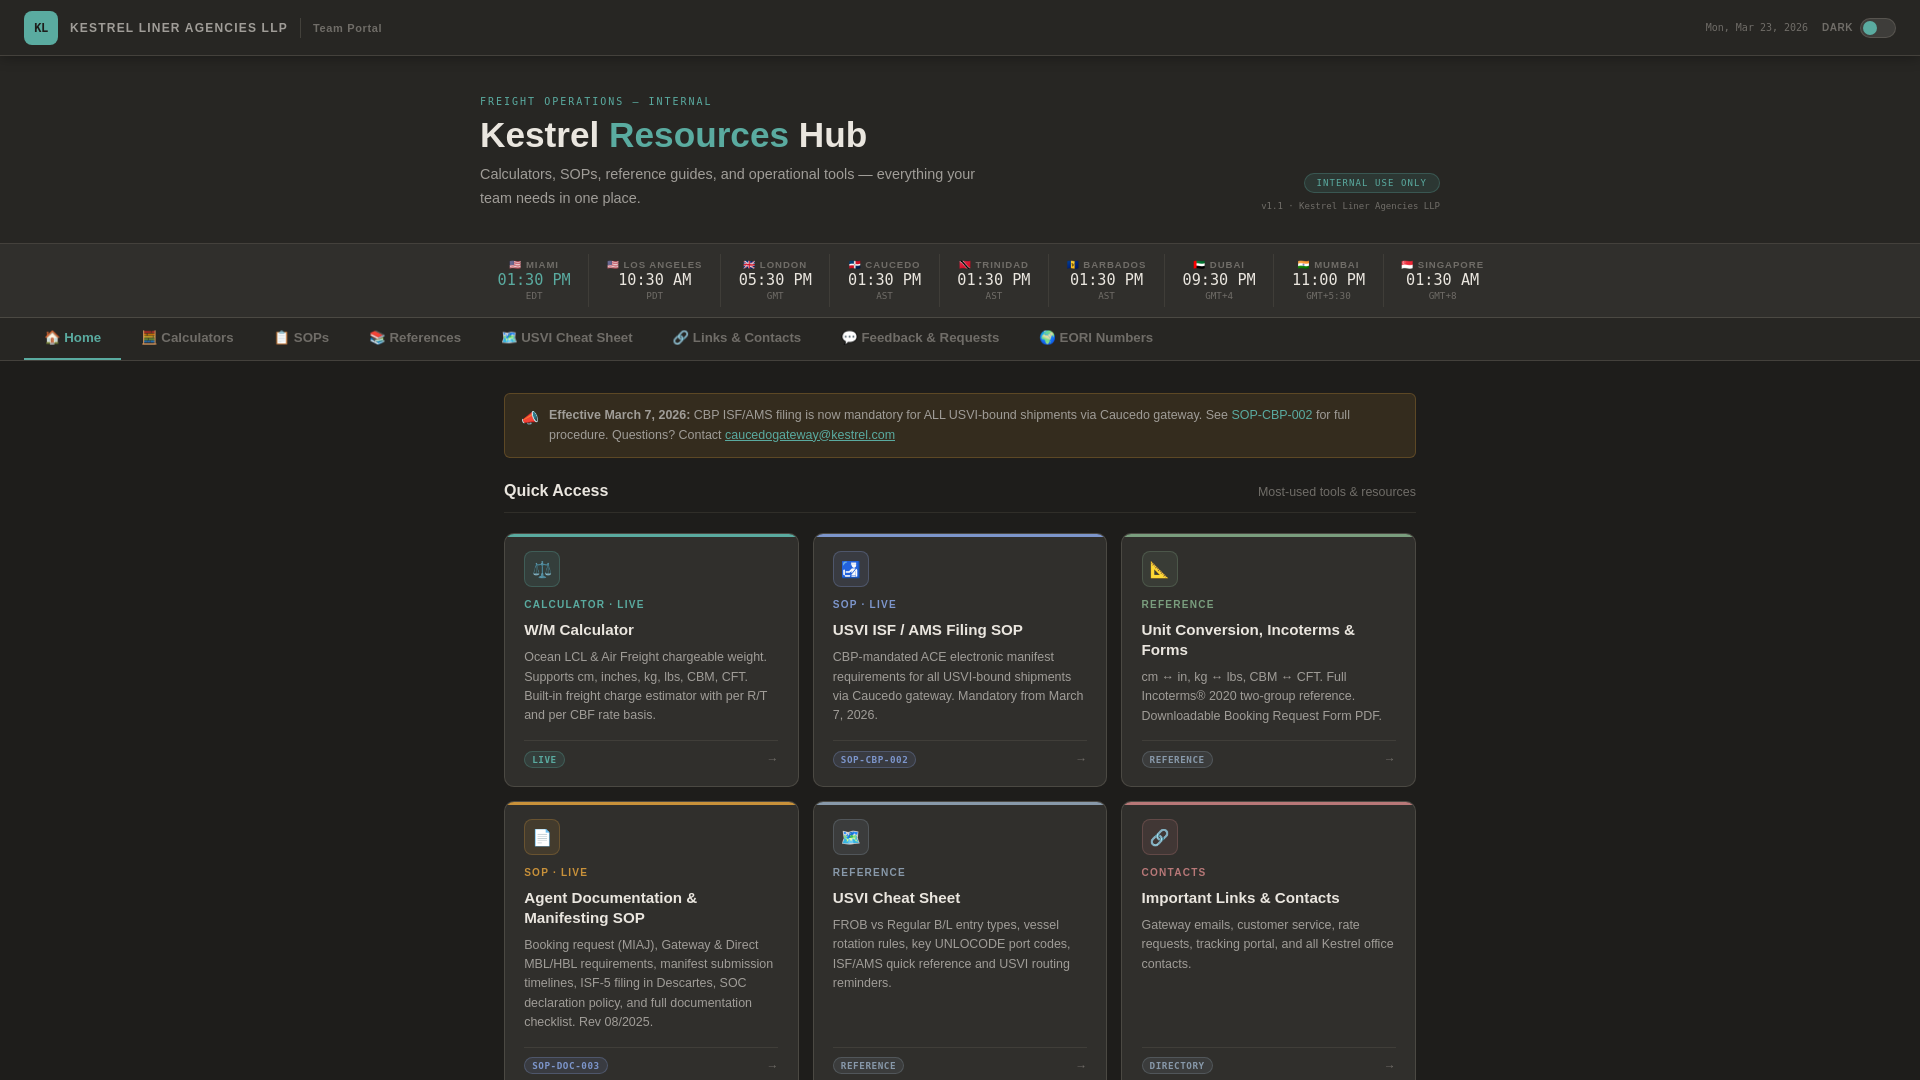Open the Home tab
The image size is (1920, 1080).
pyautogui.click(x=72, y=338)
